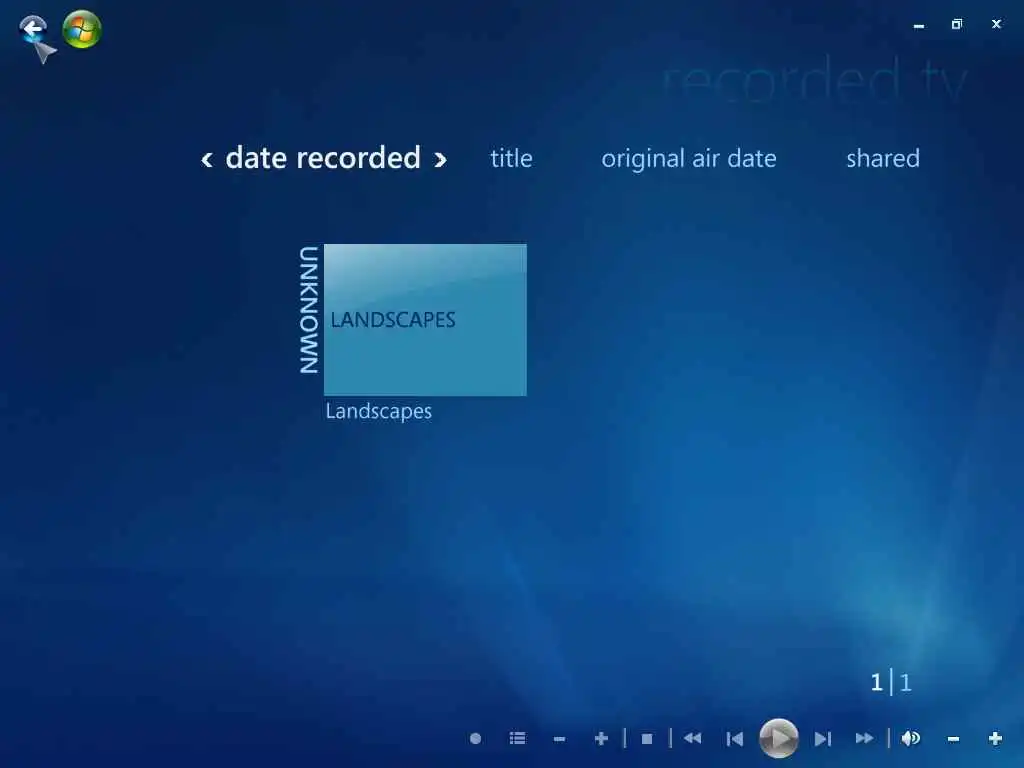
Task: Click the Landscapes label under the tile
Action: click(x=379, y=411)
